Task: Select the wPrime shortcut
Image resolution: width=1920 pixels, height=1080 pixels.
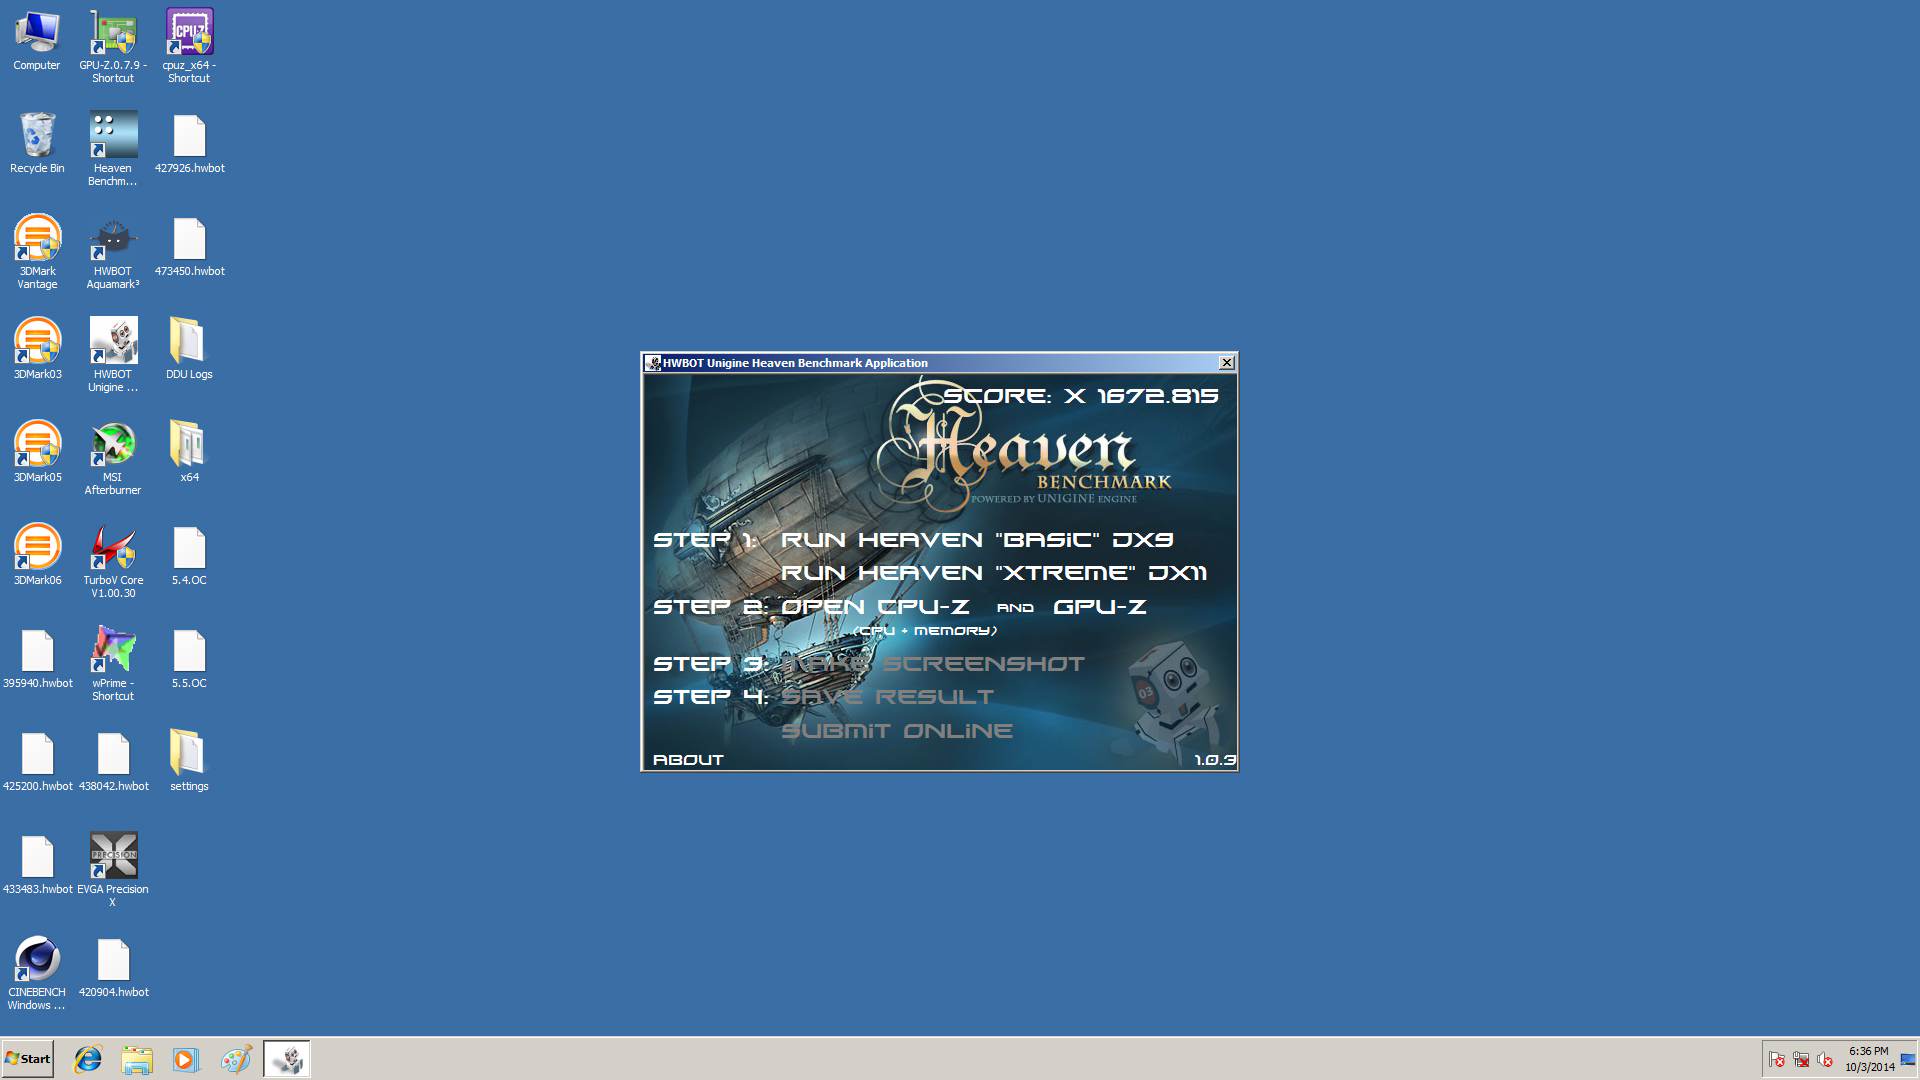Action: [x=113, y=664]
